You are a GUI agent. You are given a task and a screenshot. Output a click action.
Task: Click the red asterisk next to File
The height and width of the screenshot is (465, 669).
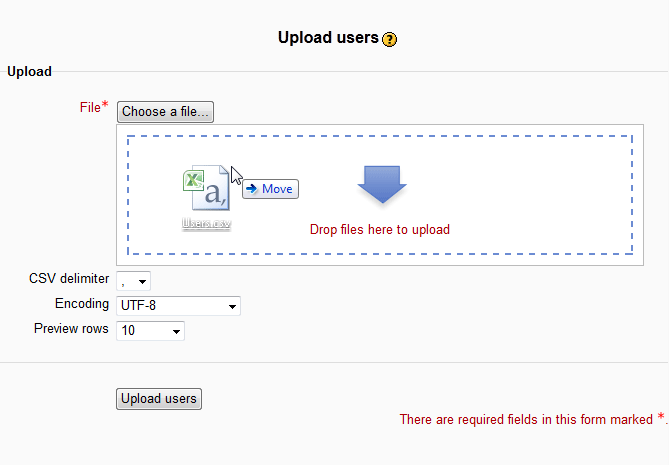point(105,105)
